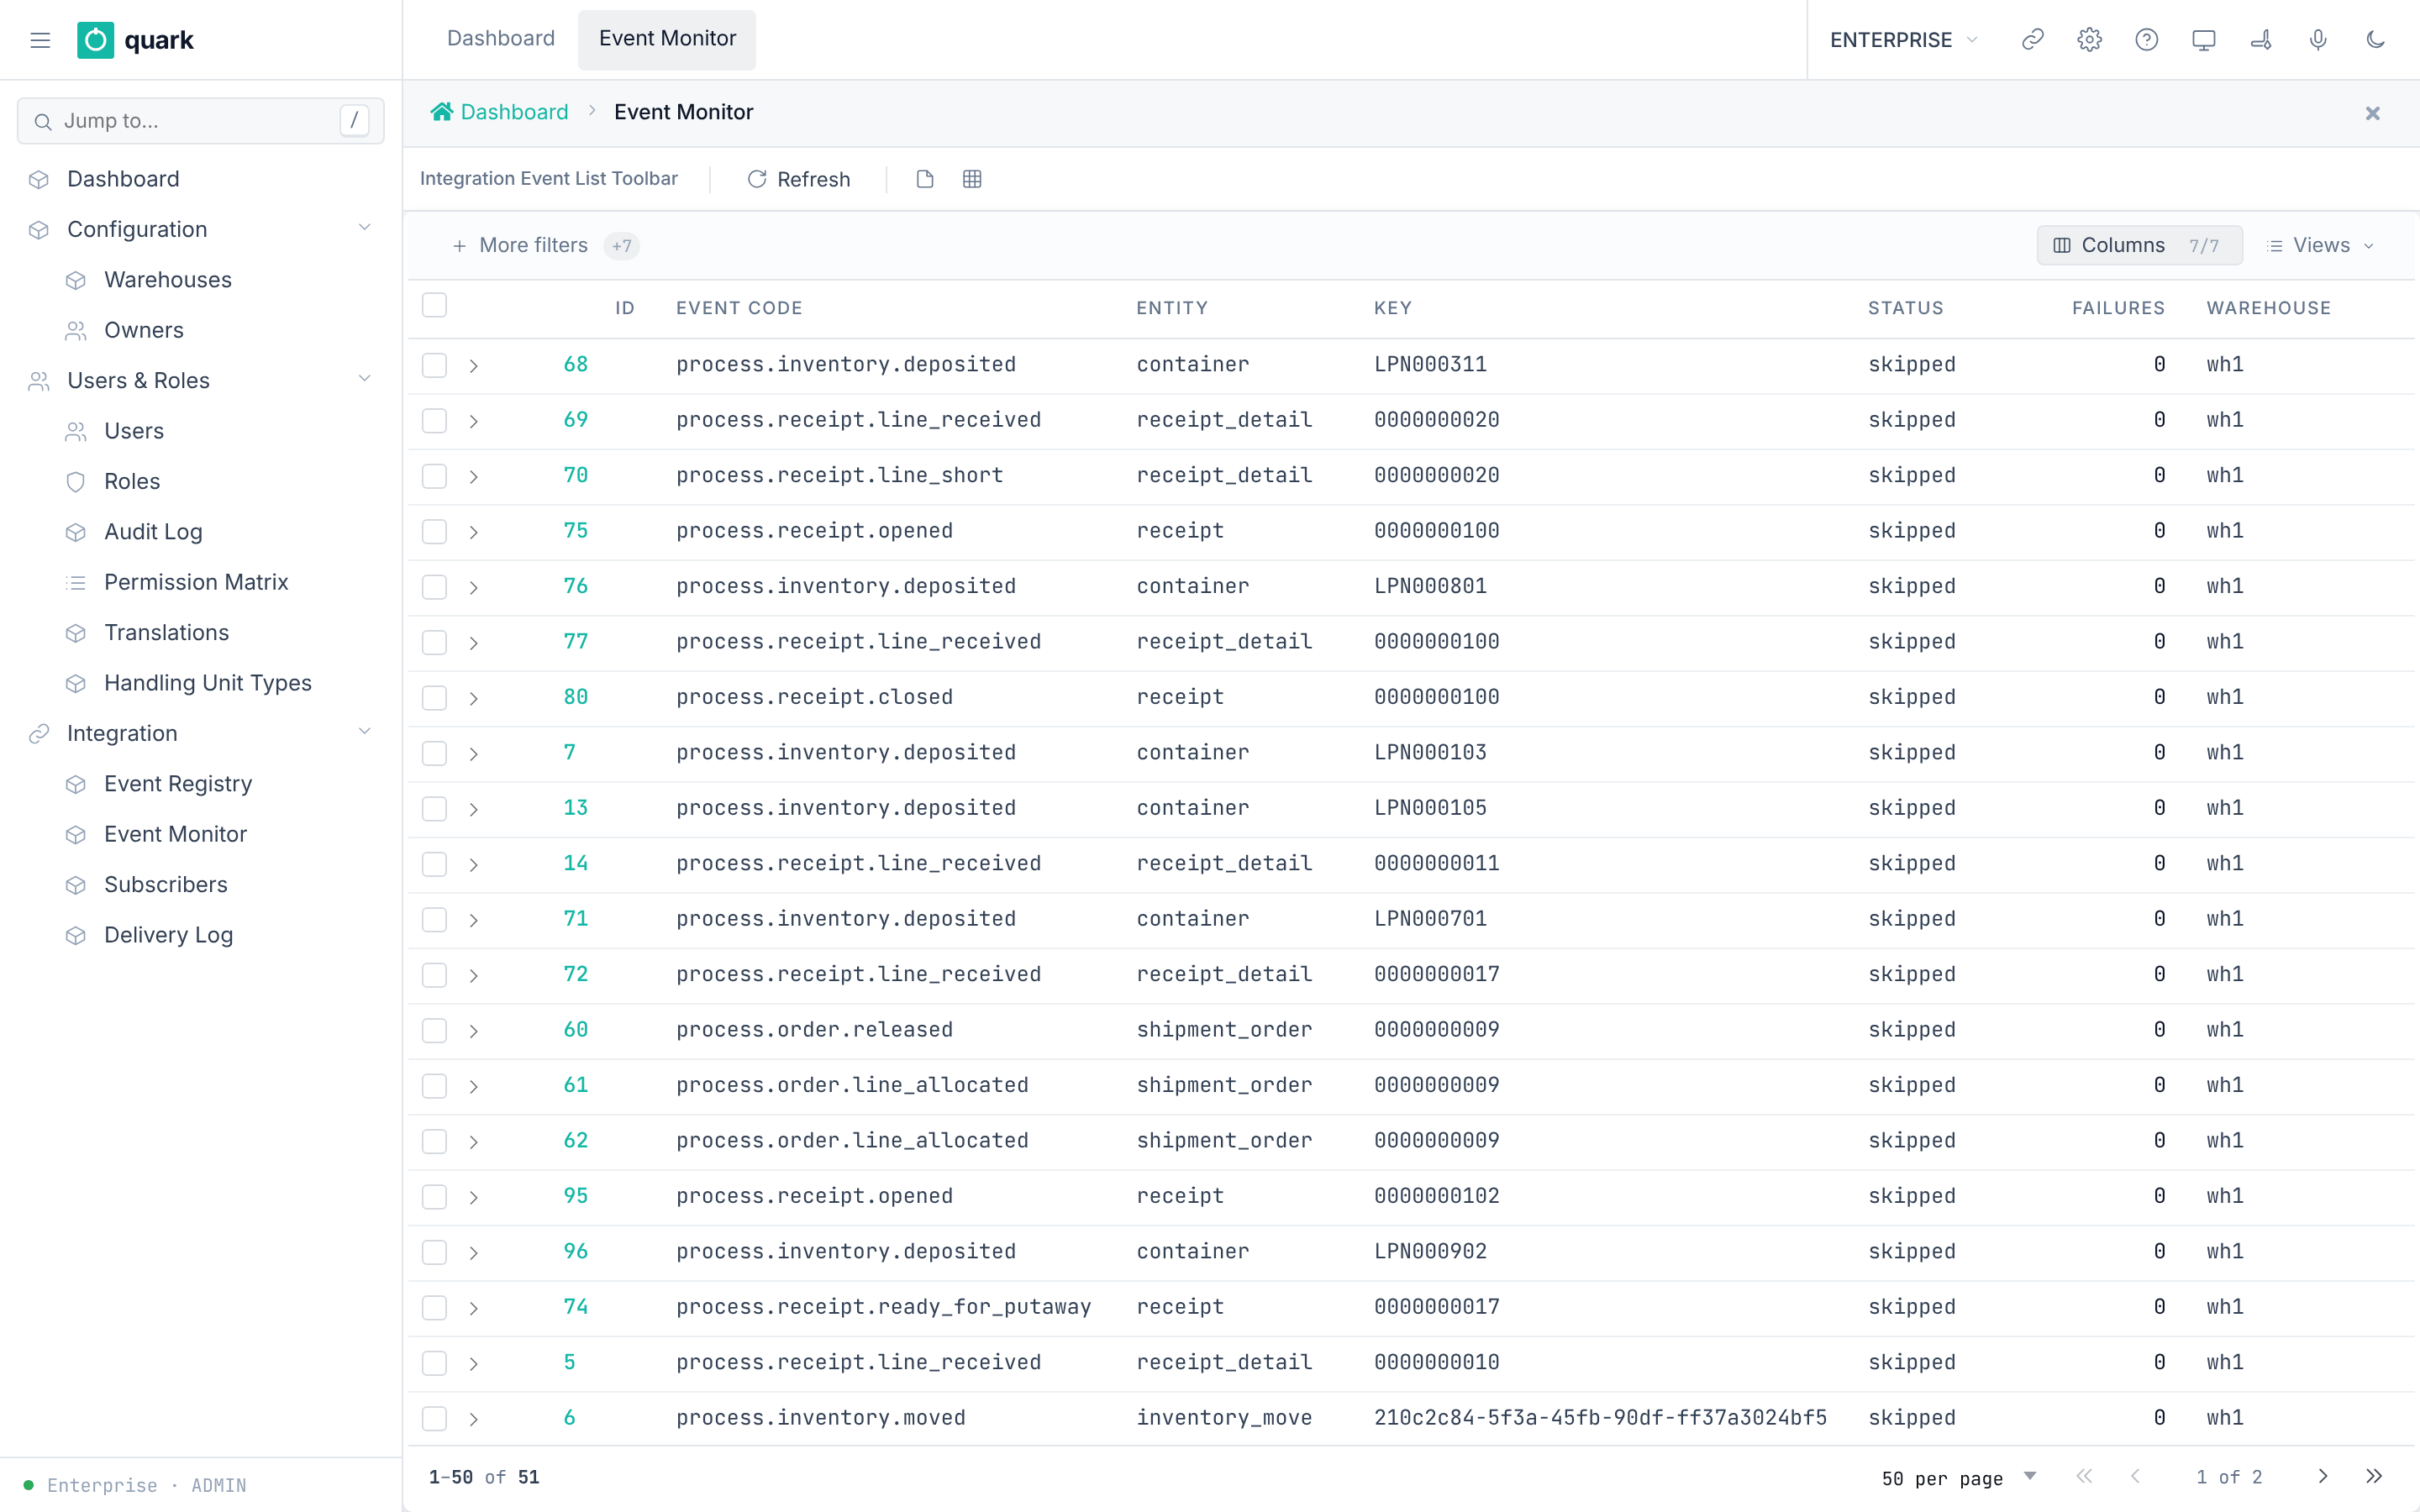Open the link icon in top bar
2420x1512 pixels.
(x=2032, y=40)
